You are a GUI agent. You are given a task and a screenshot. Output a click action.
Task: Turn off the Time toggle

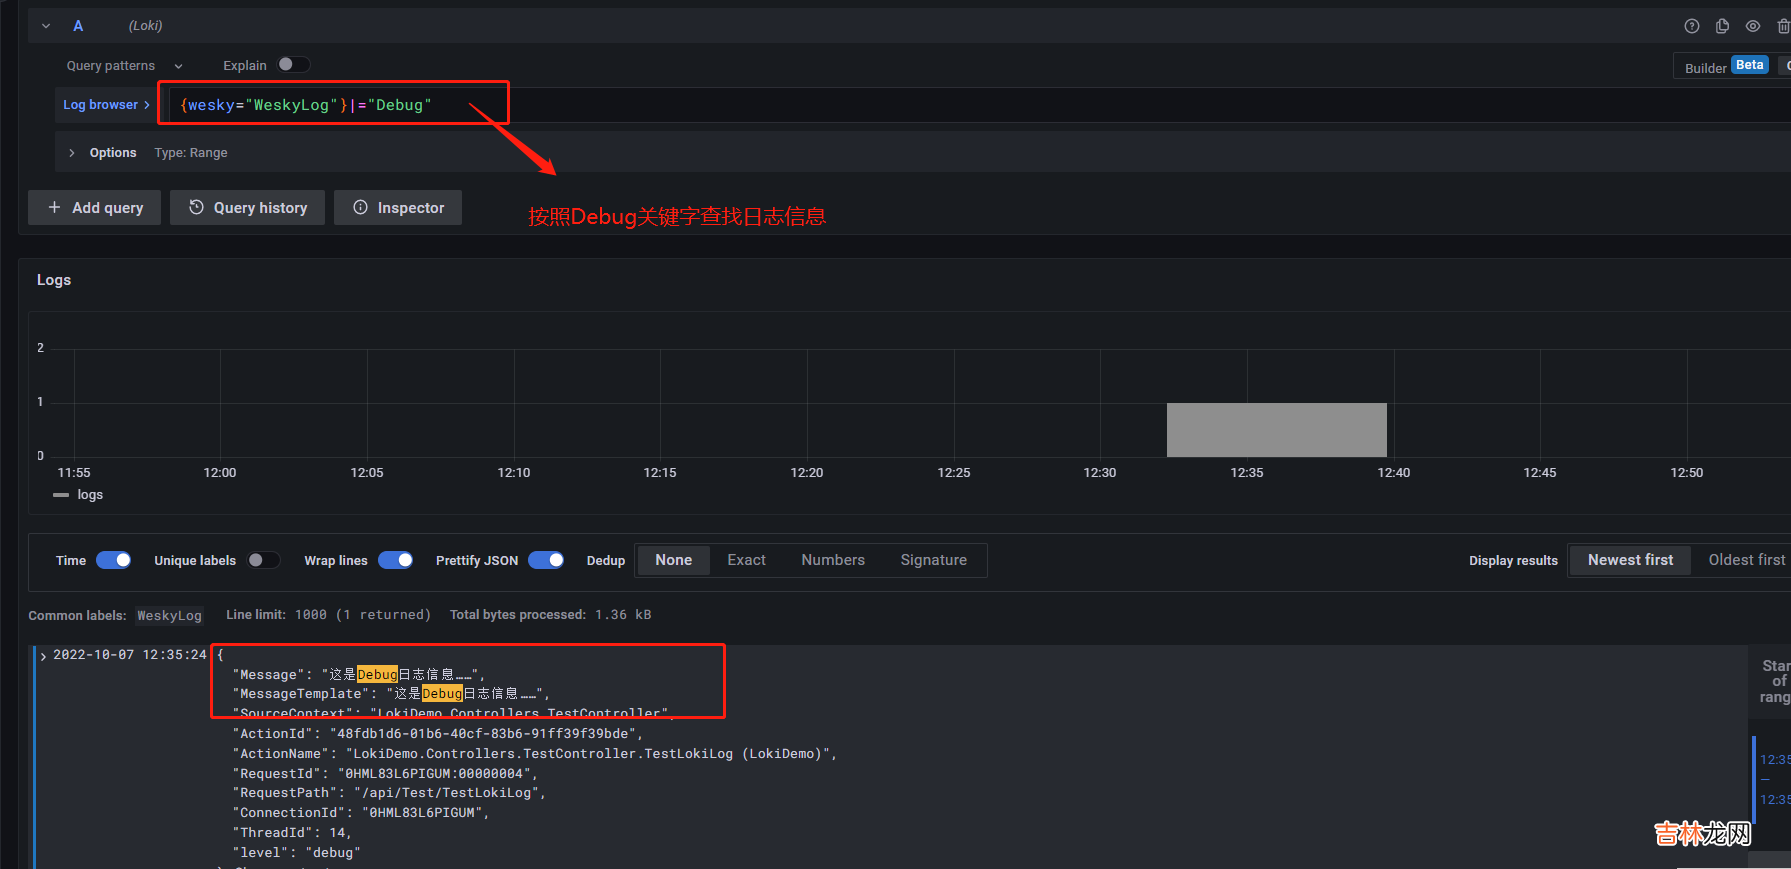(x=114, y=560)
